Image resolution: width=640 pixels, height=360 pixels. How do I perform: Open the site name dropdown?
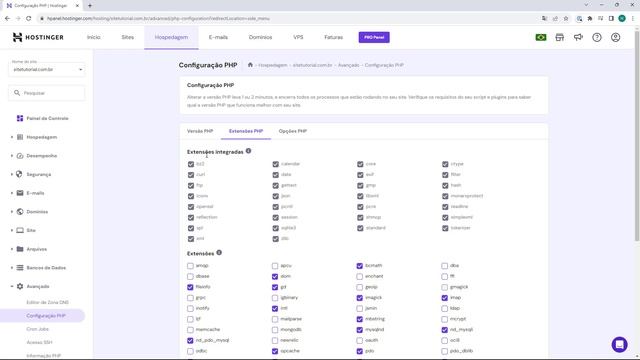pyautogui.click(x=47, y=68)
